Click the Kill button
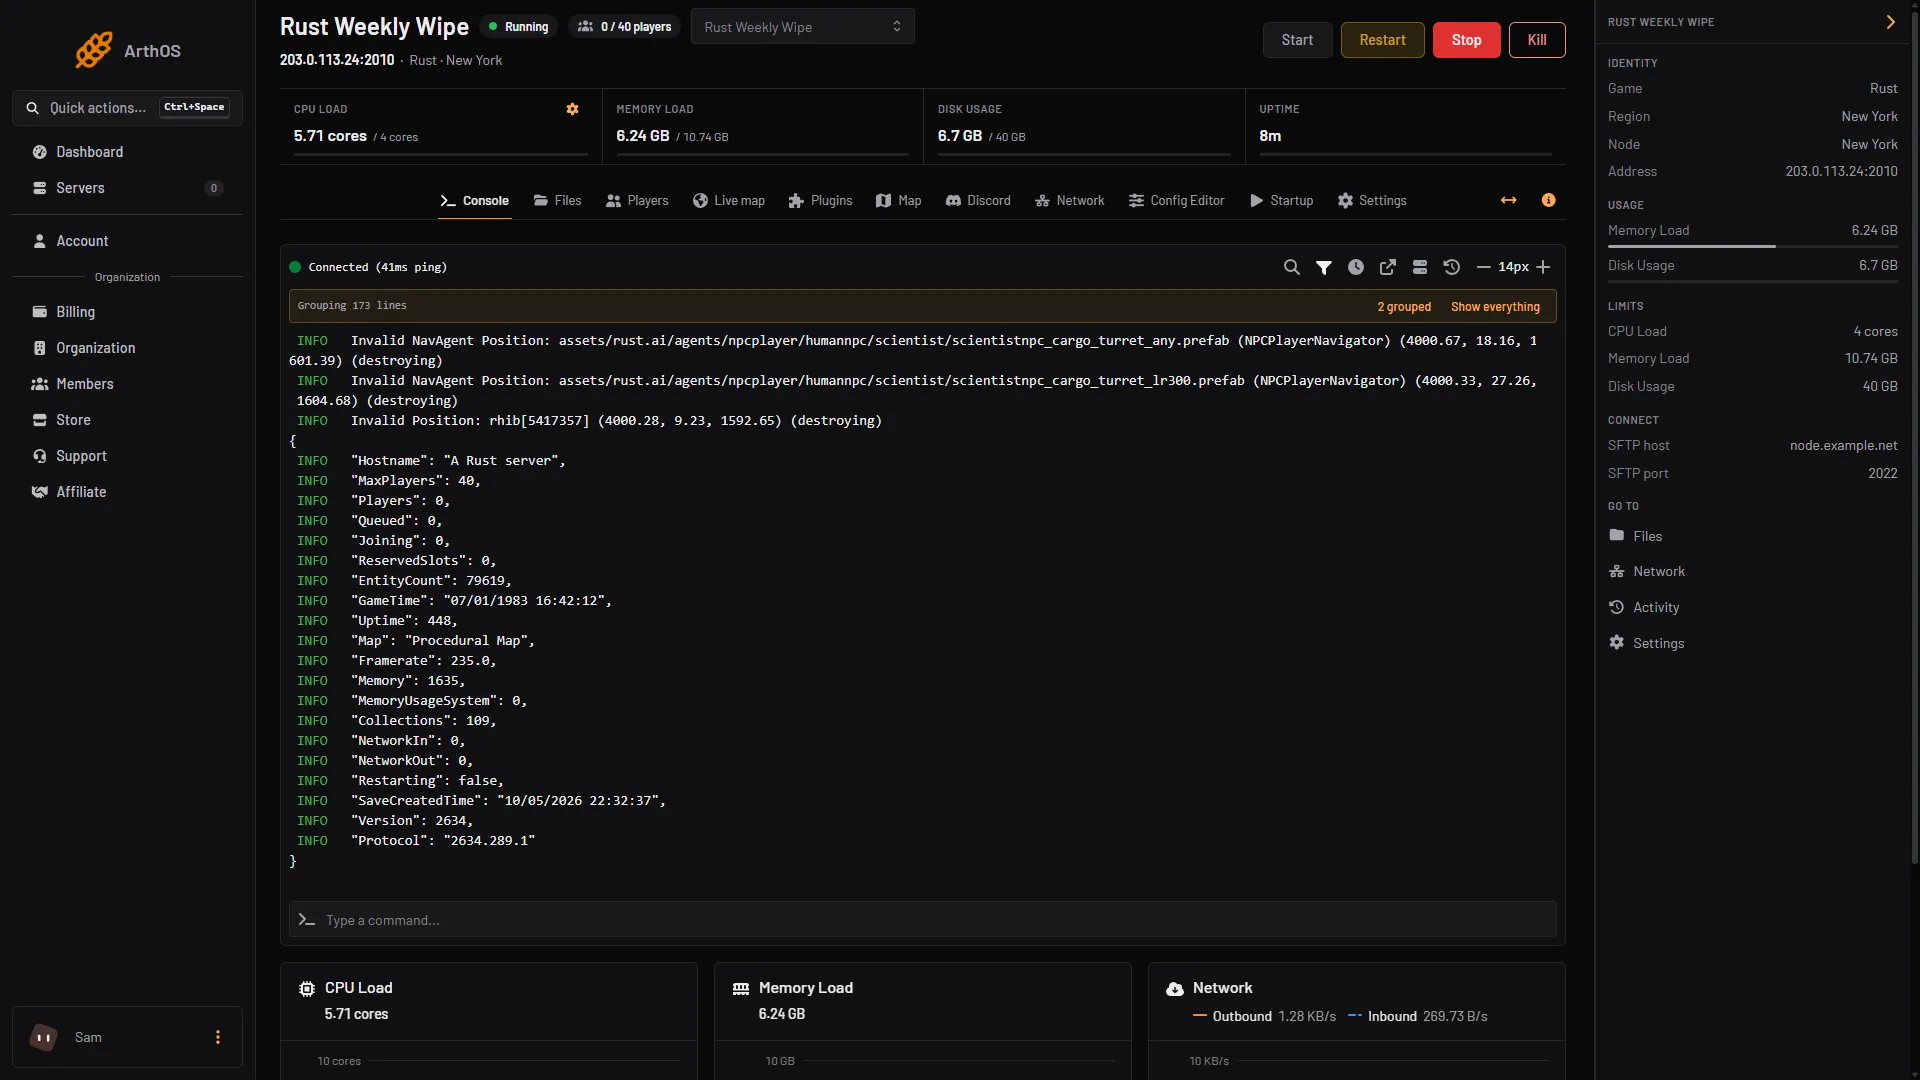 pos(1537,40)
